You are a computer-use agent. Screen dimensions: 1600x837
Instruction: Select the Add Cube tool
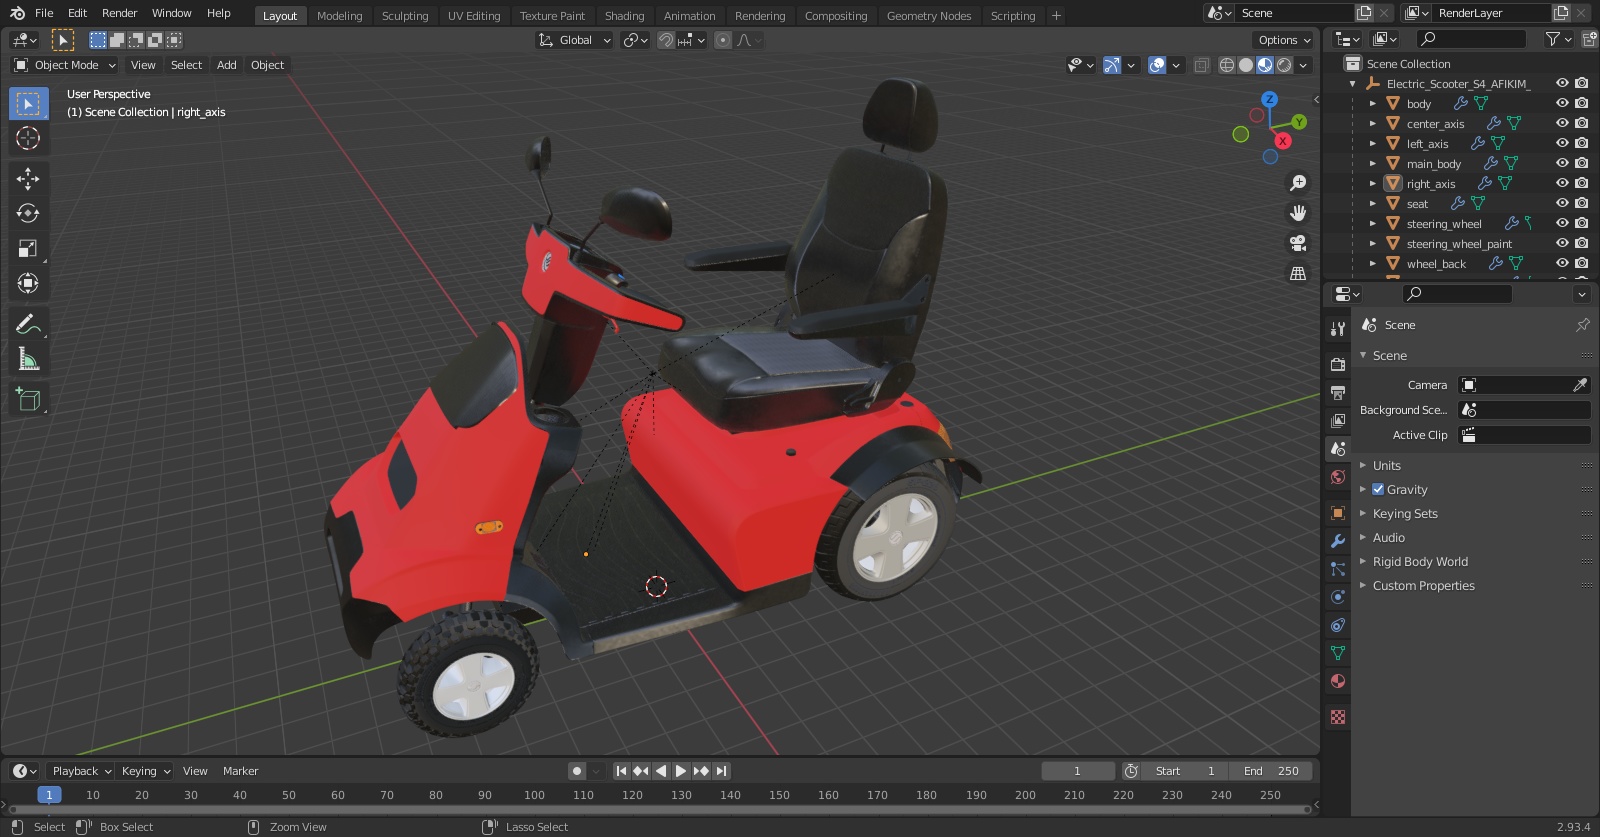click(28, 400)
